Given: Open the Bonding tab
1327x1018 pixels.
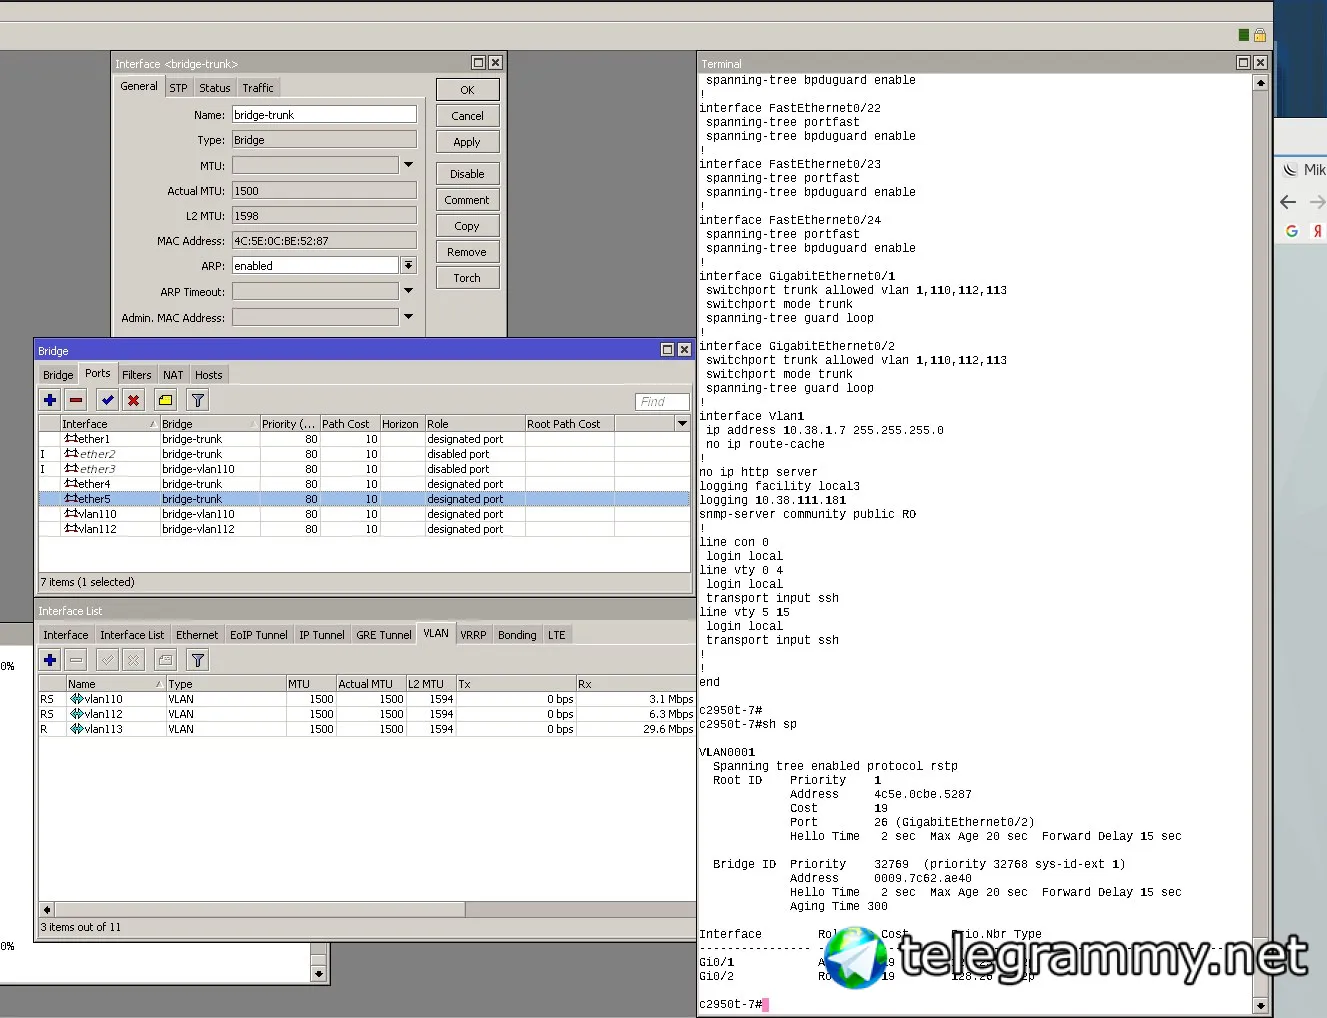Looking at the screenshot, I should [x=517, y=635].
